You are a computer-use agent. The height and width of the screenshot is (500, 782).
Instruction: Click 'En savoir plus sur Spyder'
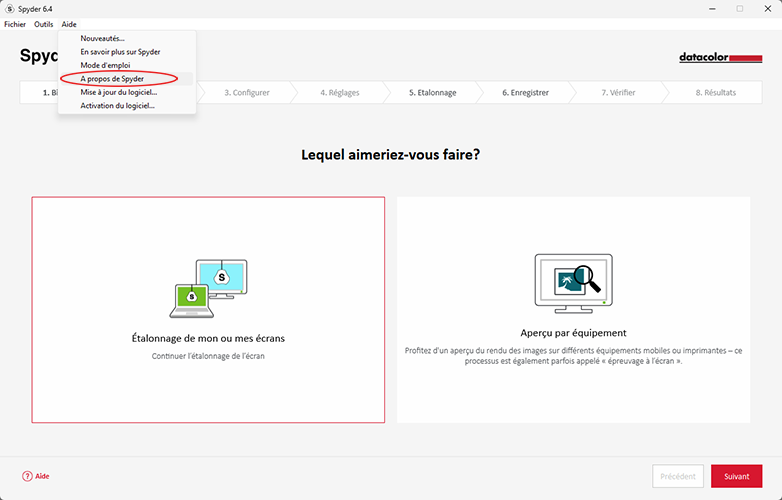[x=120, y=52]
